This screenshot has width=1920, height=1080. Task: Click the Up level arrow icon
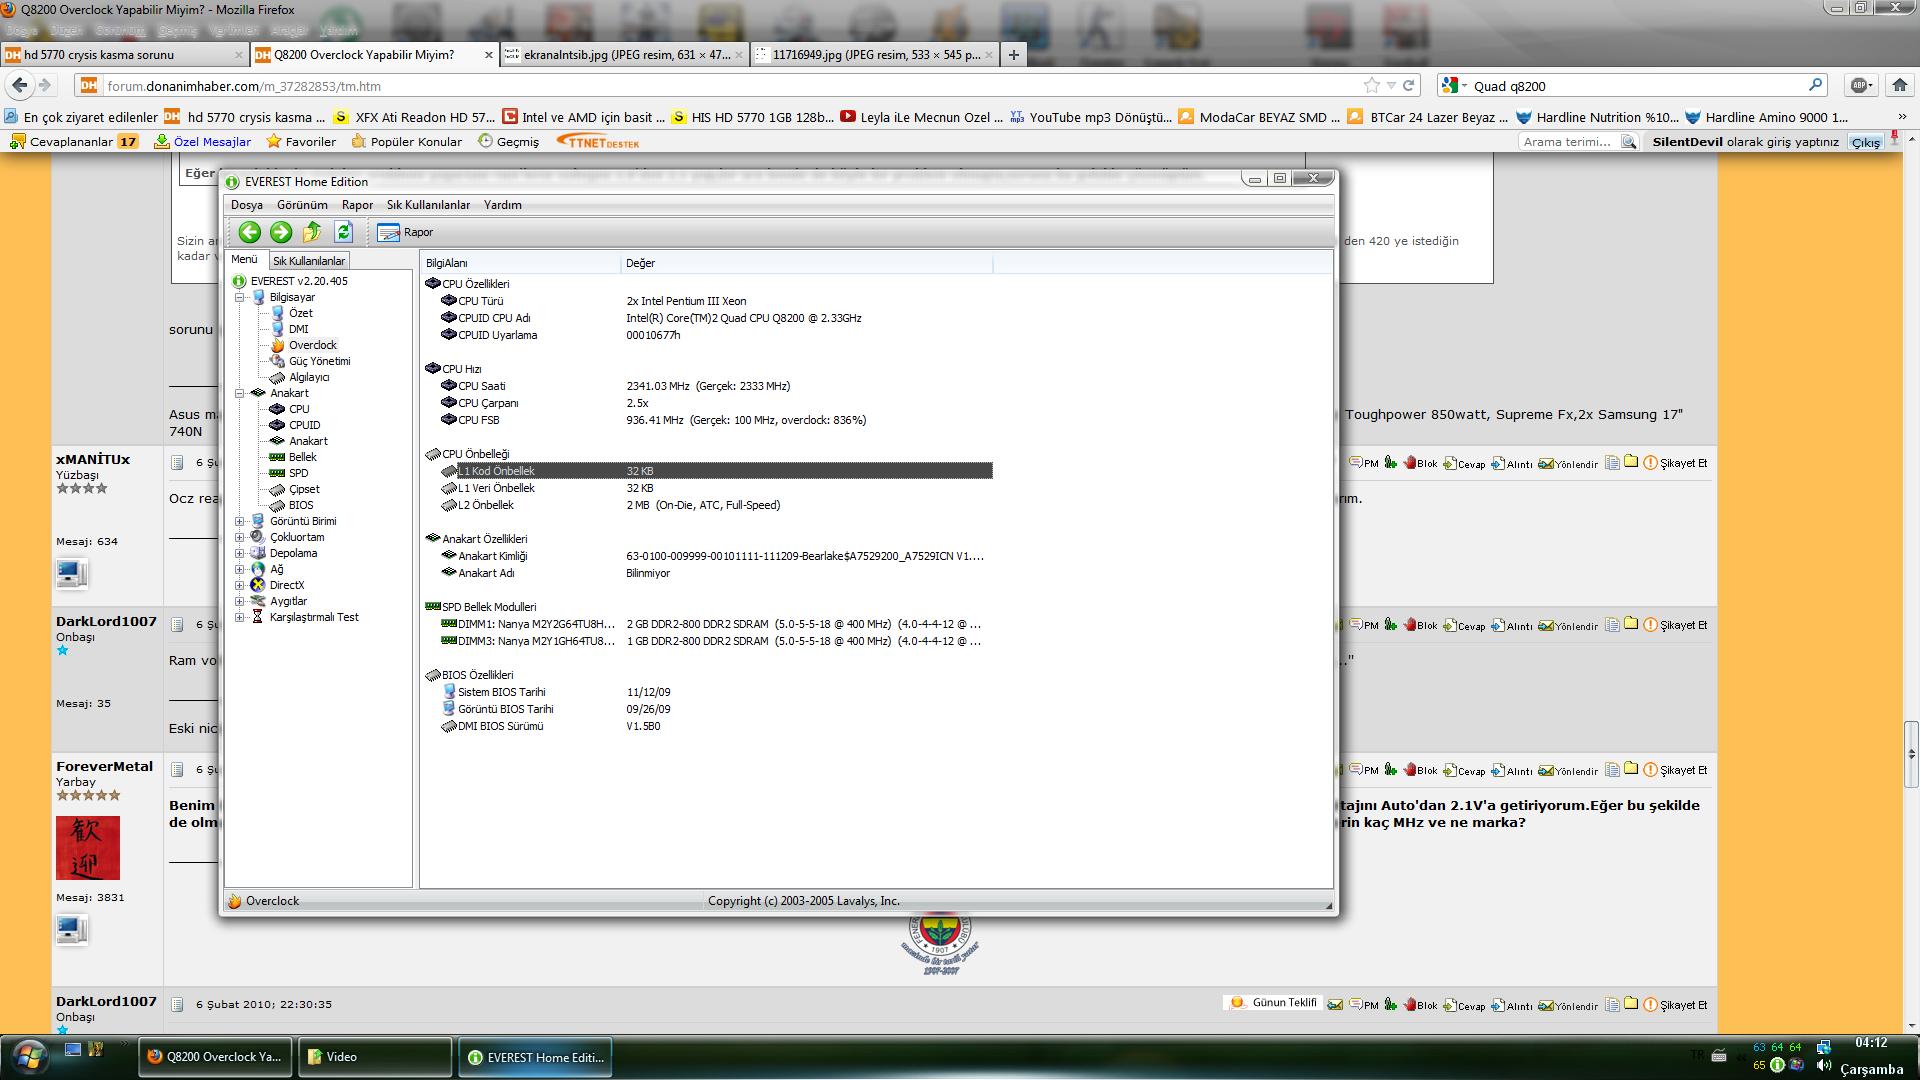[x=312, y=232]
